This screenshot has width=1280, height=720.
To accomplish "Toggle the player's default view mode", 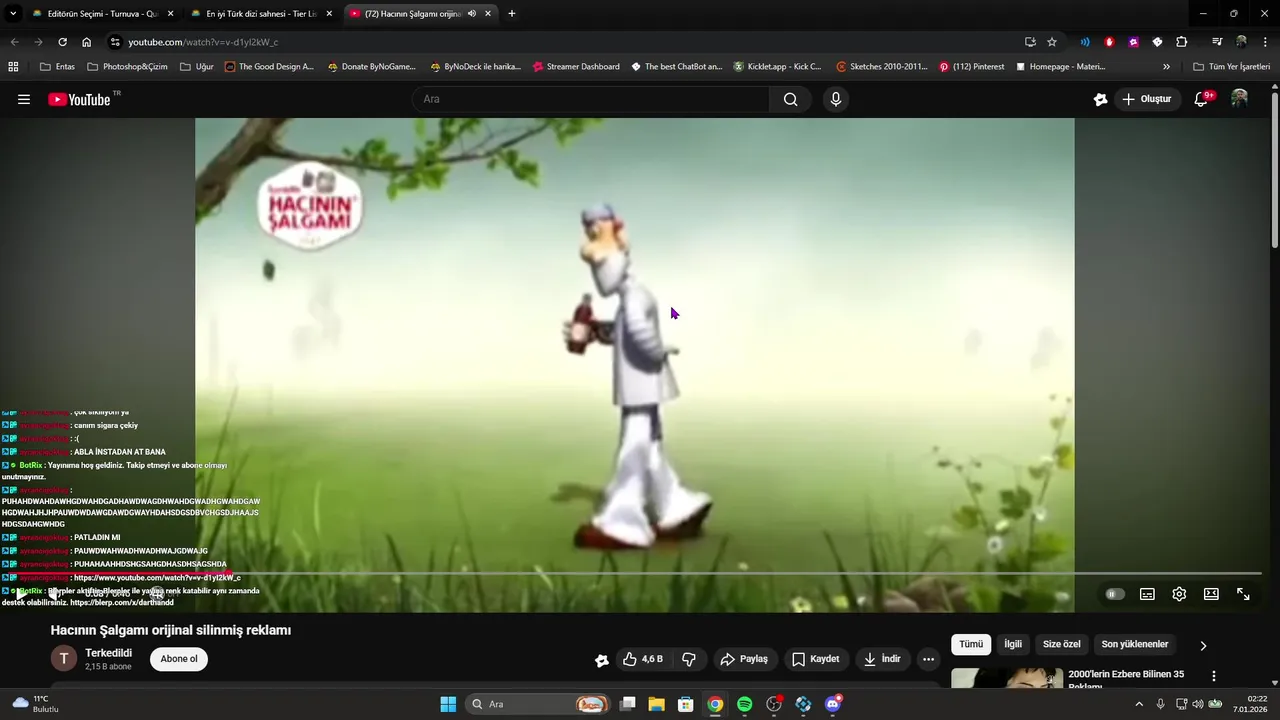I will 1211,594.
